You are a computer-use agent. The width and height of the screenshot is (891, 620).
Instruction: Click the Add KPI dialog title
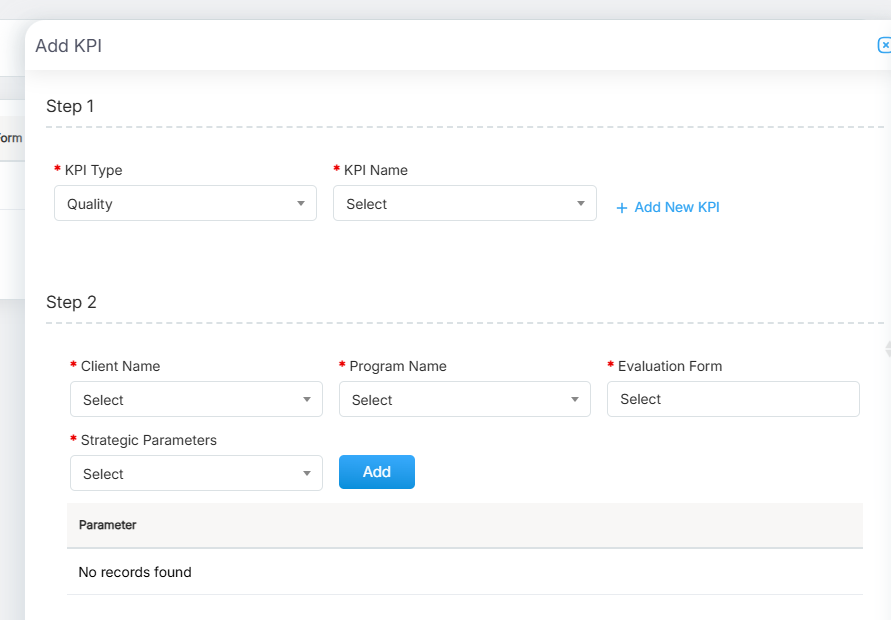(x=68, y=46)
